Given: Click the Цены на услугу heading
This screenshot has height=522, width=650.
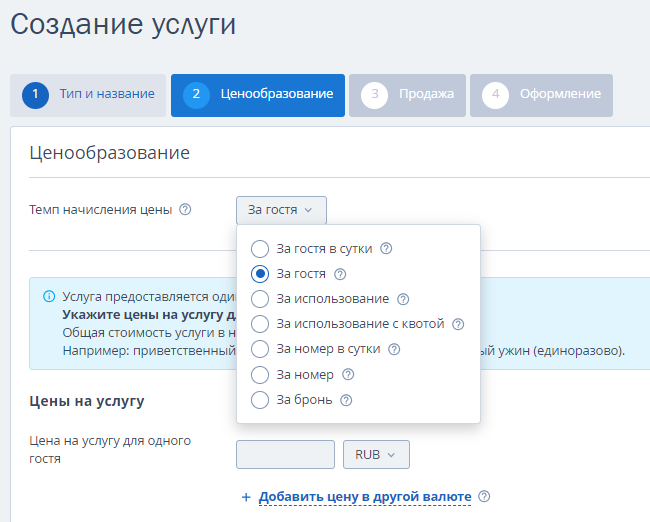Looking at the screenshot, I should 87,401.
